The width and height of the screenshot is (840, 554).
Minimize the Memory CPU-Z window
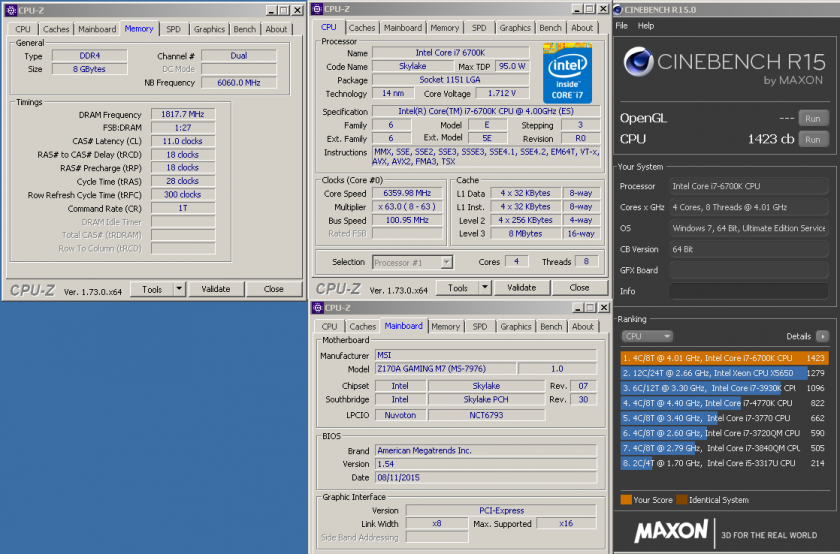[x=272, y=10]
